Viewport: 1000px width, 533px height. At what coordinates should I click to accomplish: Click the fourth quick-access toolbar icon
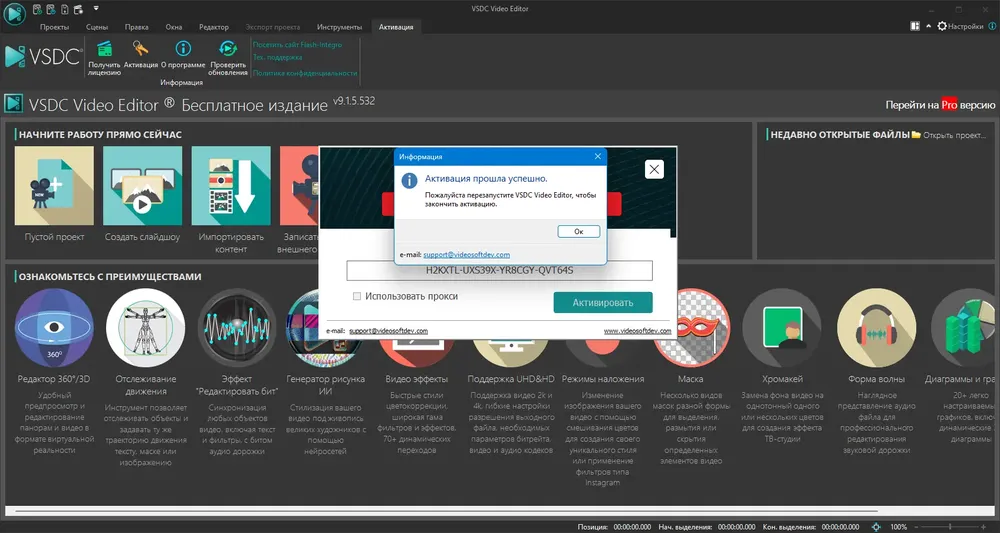pos(78,9)
